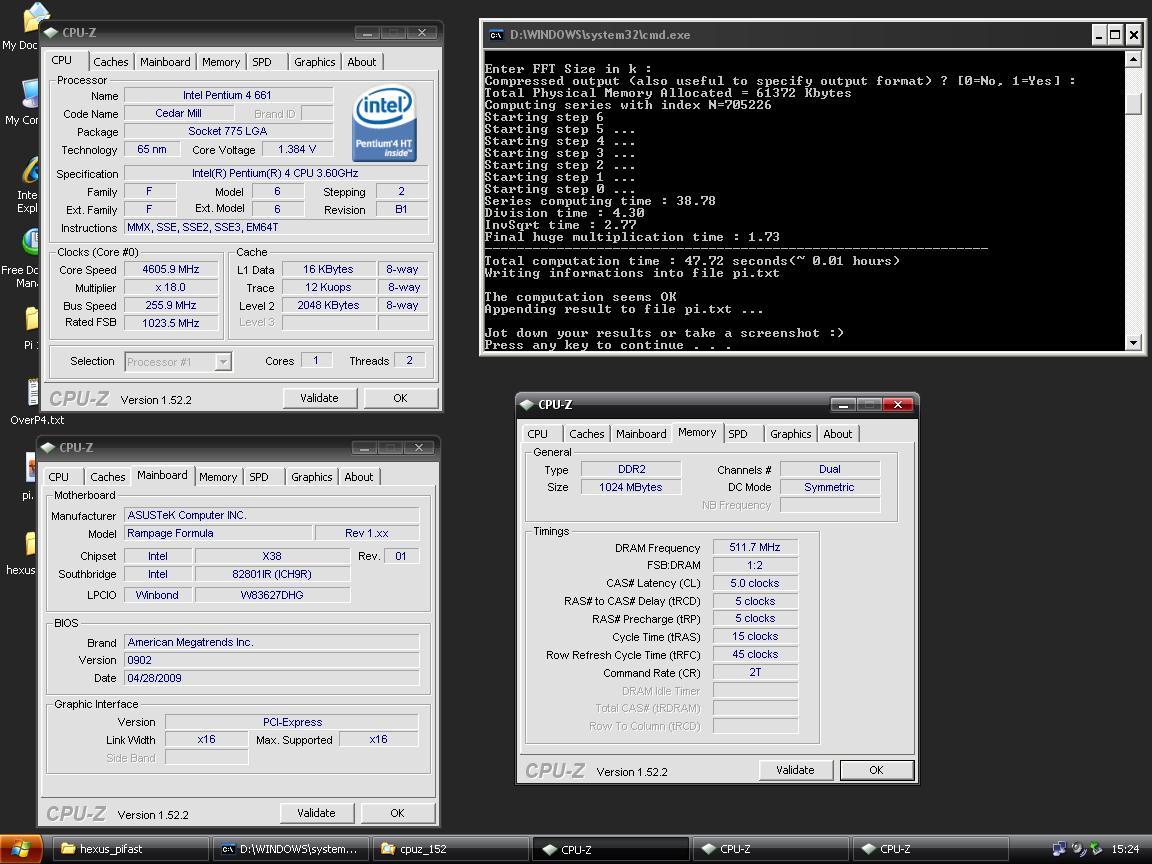Image resolution: width=1152 pixels, height=864 pixels.
Task: Open Caches tab in Mainboard CPU-Z window
Action: coord(108,478)
